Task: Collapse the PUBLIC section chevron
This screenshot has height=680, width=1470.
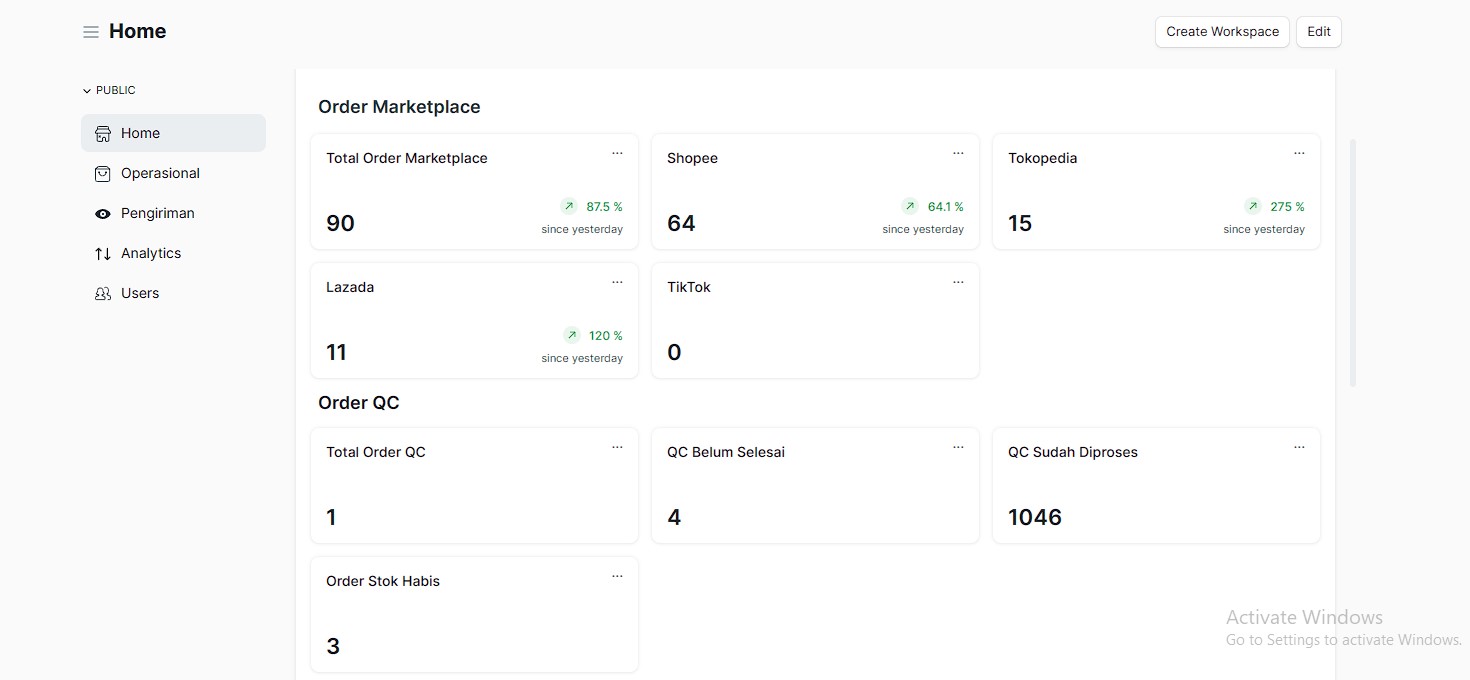Action: click(87, 91)
